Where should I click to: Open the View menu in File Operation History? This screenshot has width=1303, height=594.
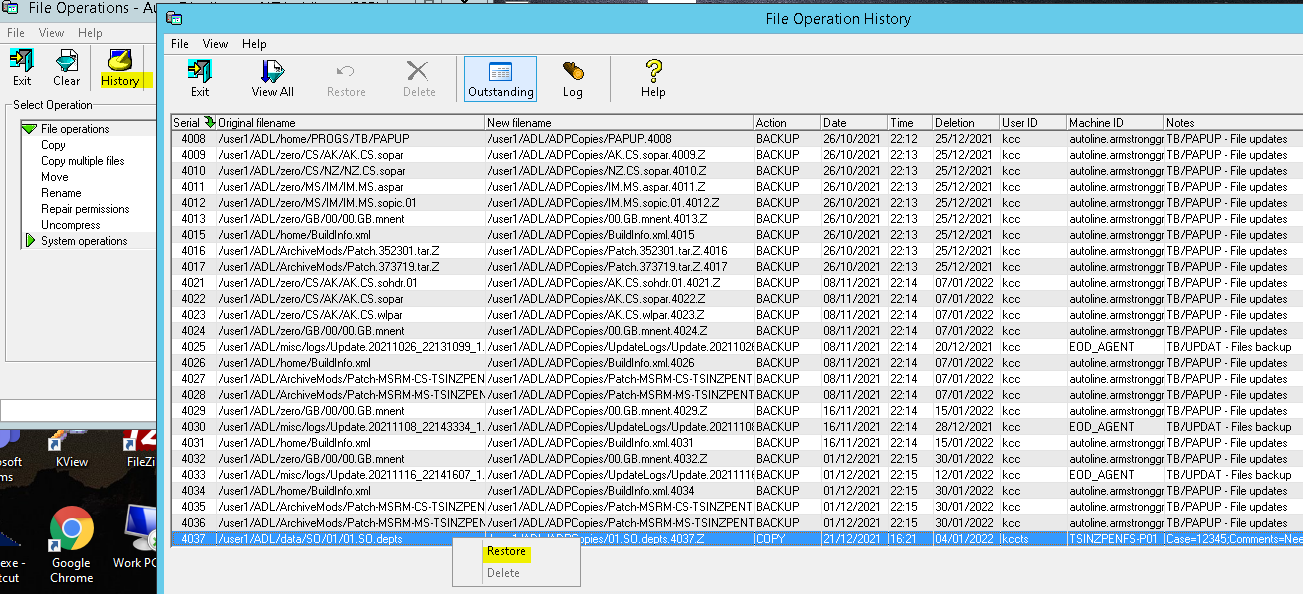pyautogui.click(x=215, y=44)
